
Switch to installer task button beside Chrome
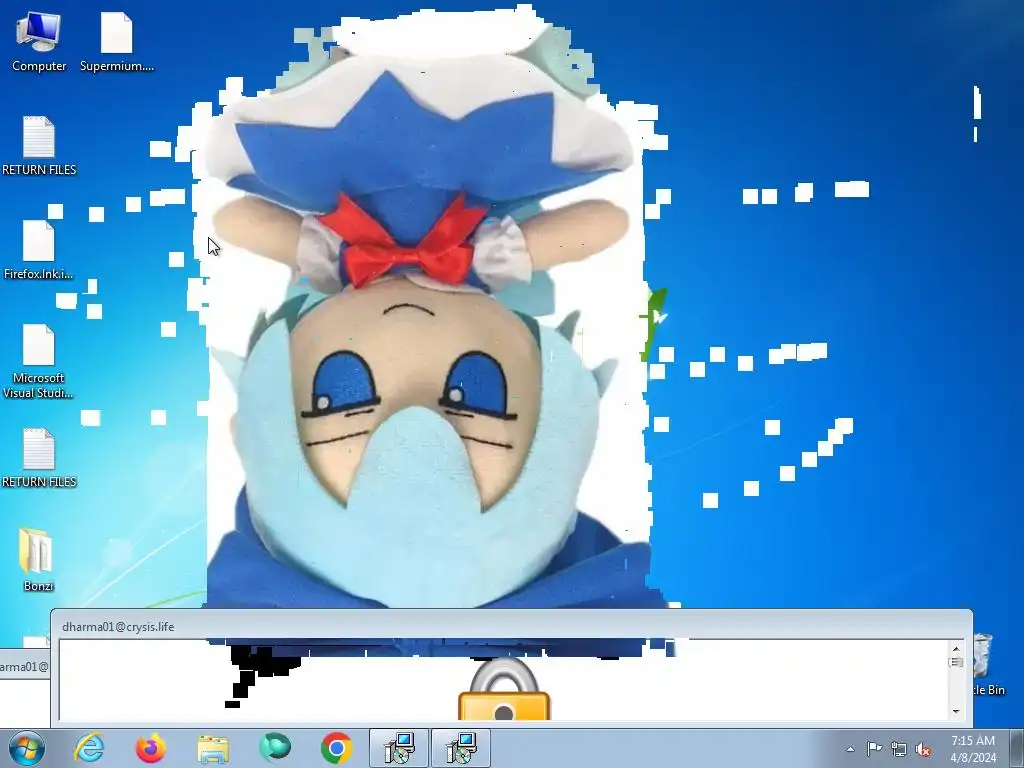[399, 748]
